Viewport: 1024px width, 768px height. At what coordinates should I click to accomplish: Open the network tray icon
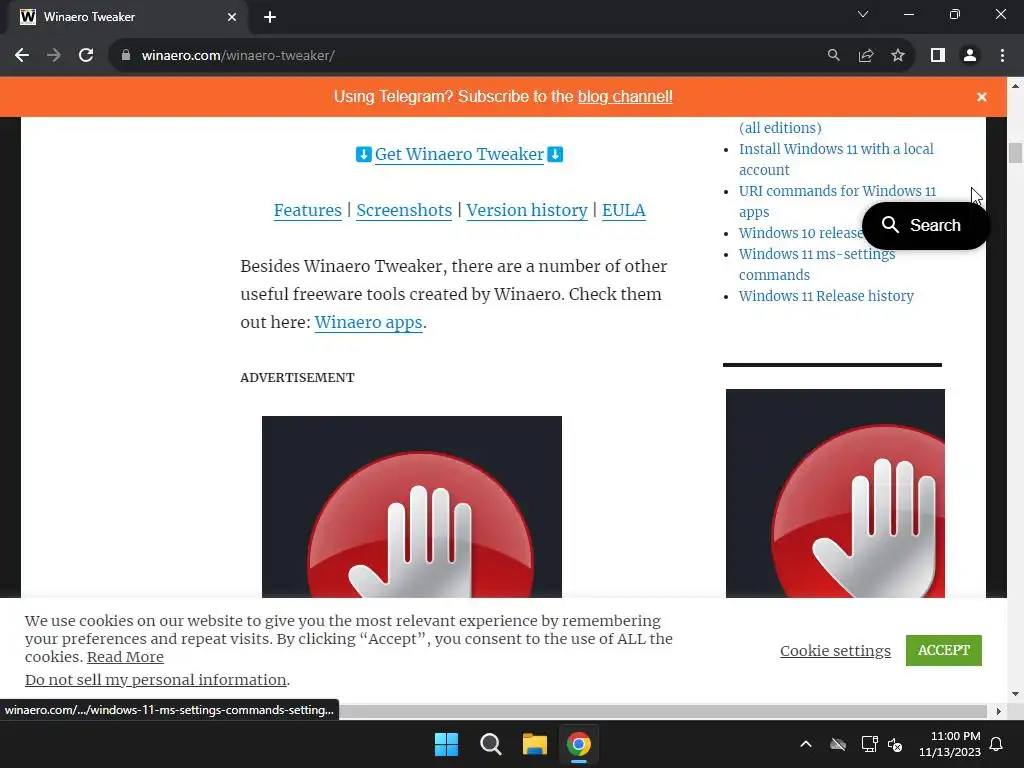point(869,744)
